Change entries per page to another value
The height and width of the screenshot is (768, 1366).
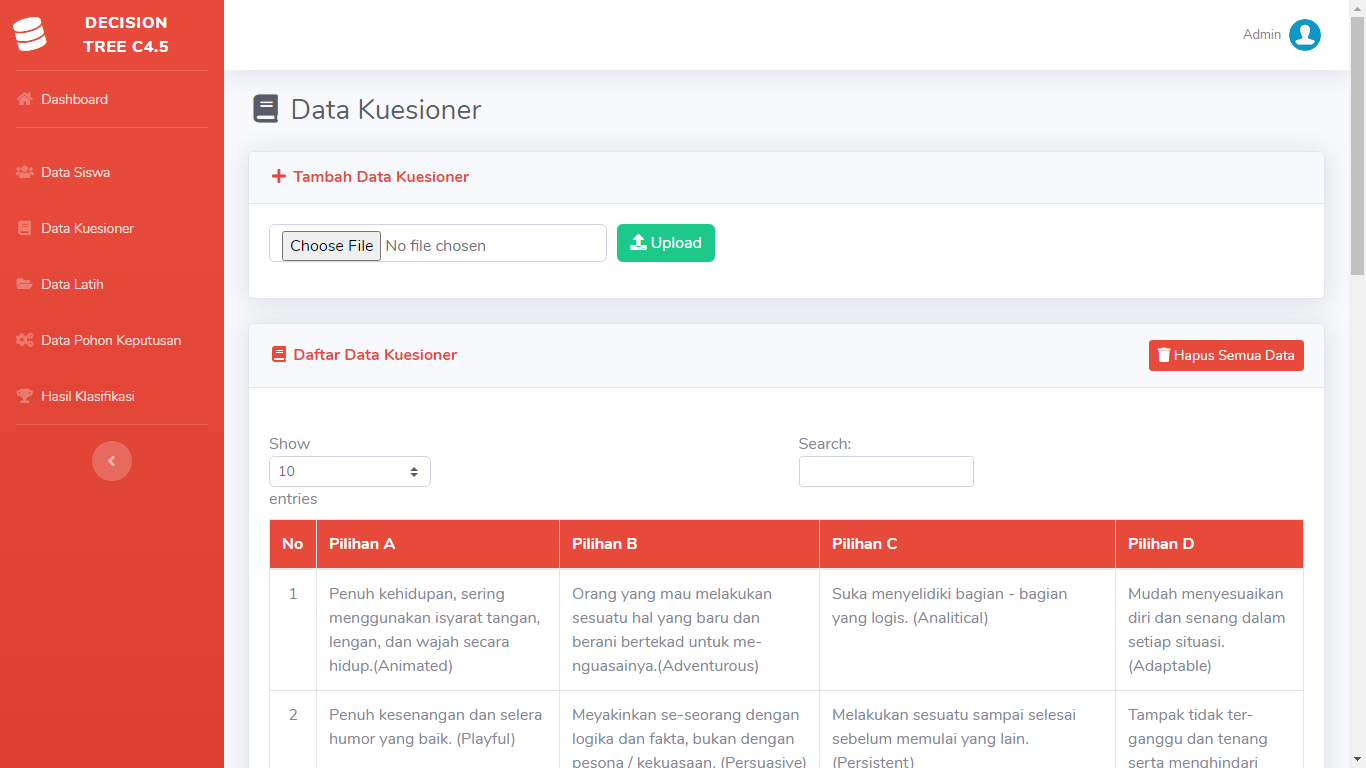click(x=349, y=471)
